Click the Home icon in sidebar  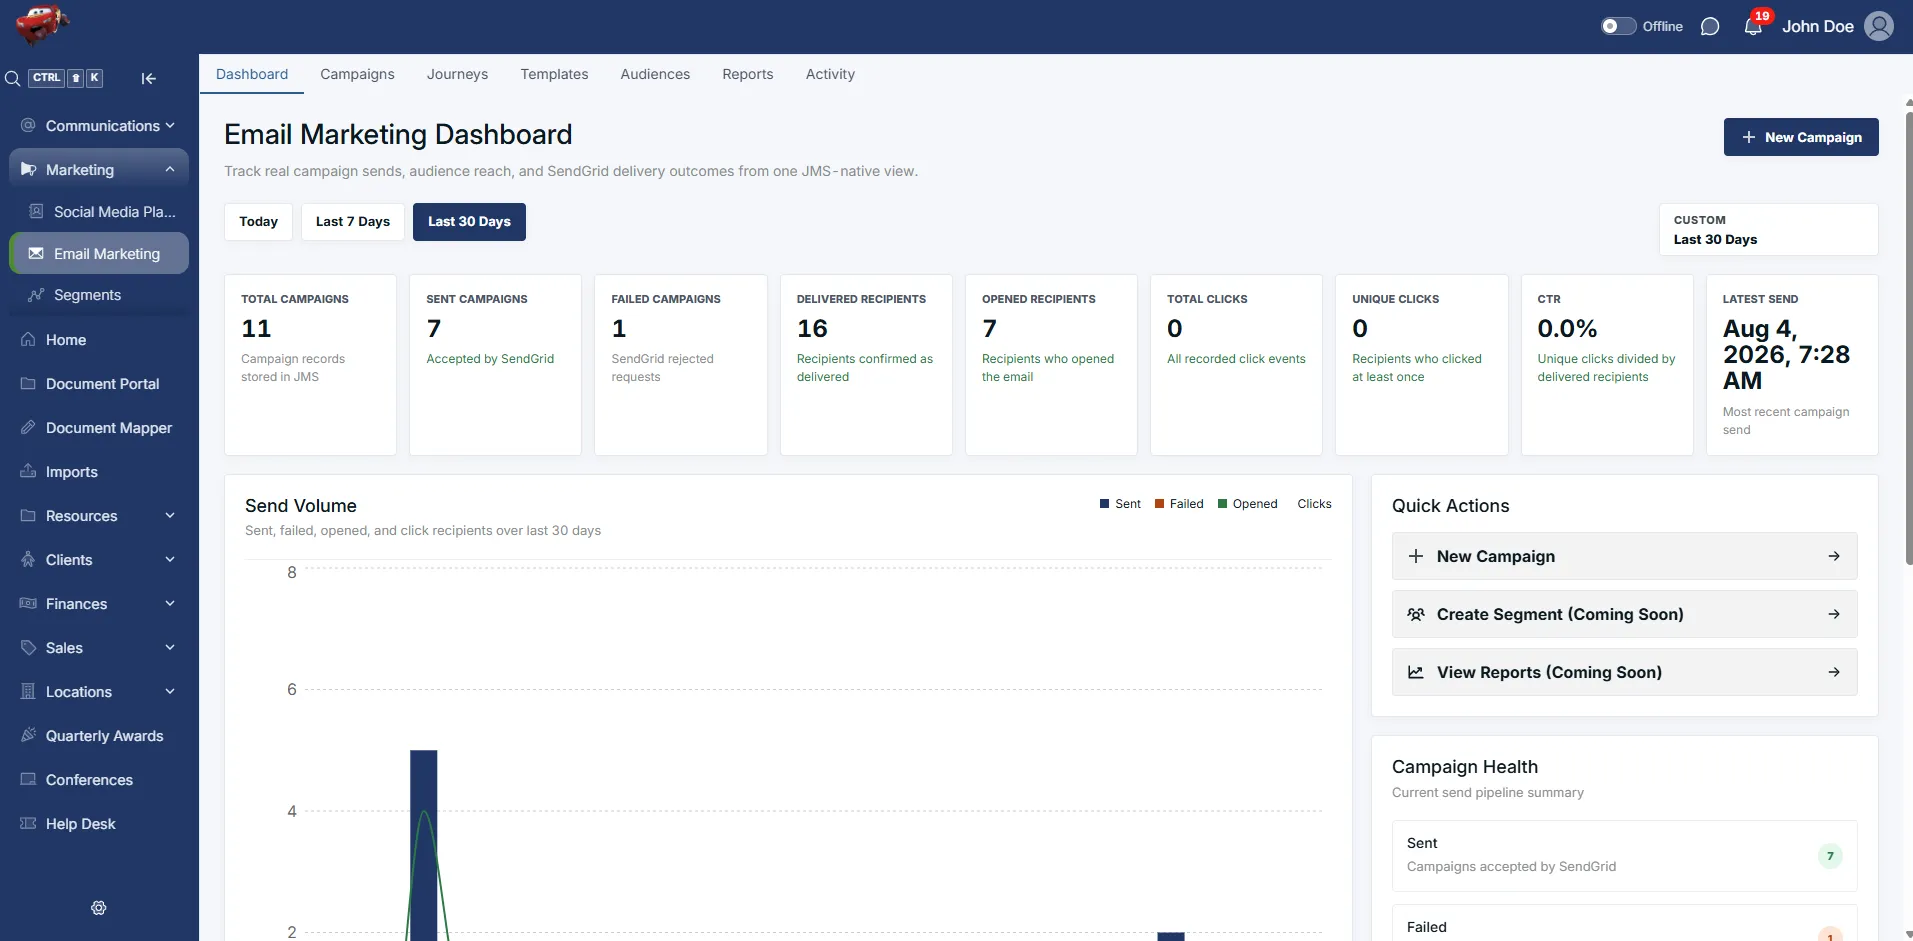click(x=28, y=339)
